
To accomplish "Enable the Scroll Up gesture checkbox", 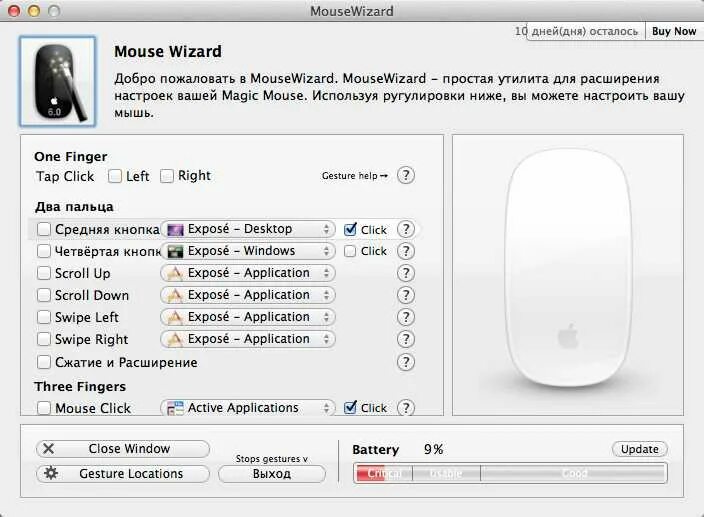I will click(44, 273).
